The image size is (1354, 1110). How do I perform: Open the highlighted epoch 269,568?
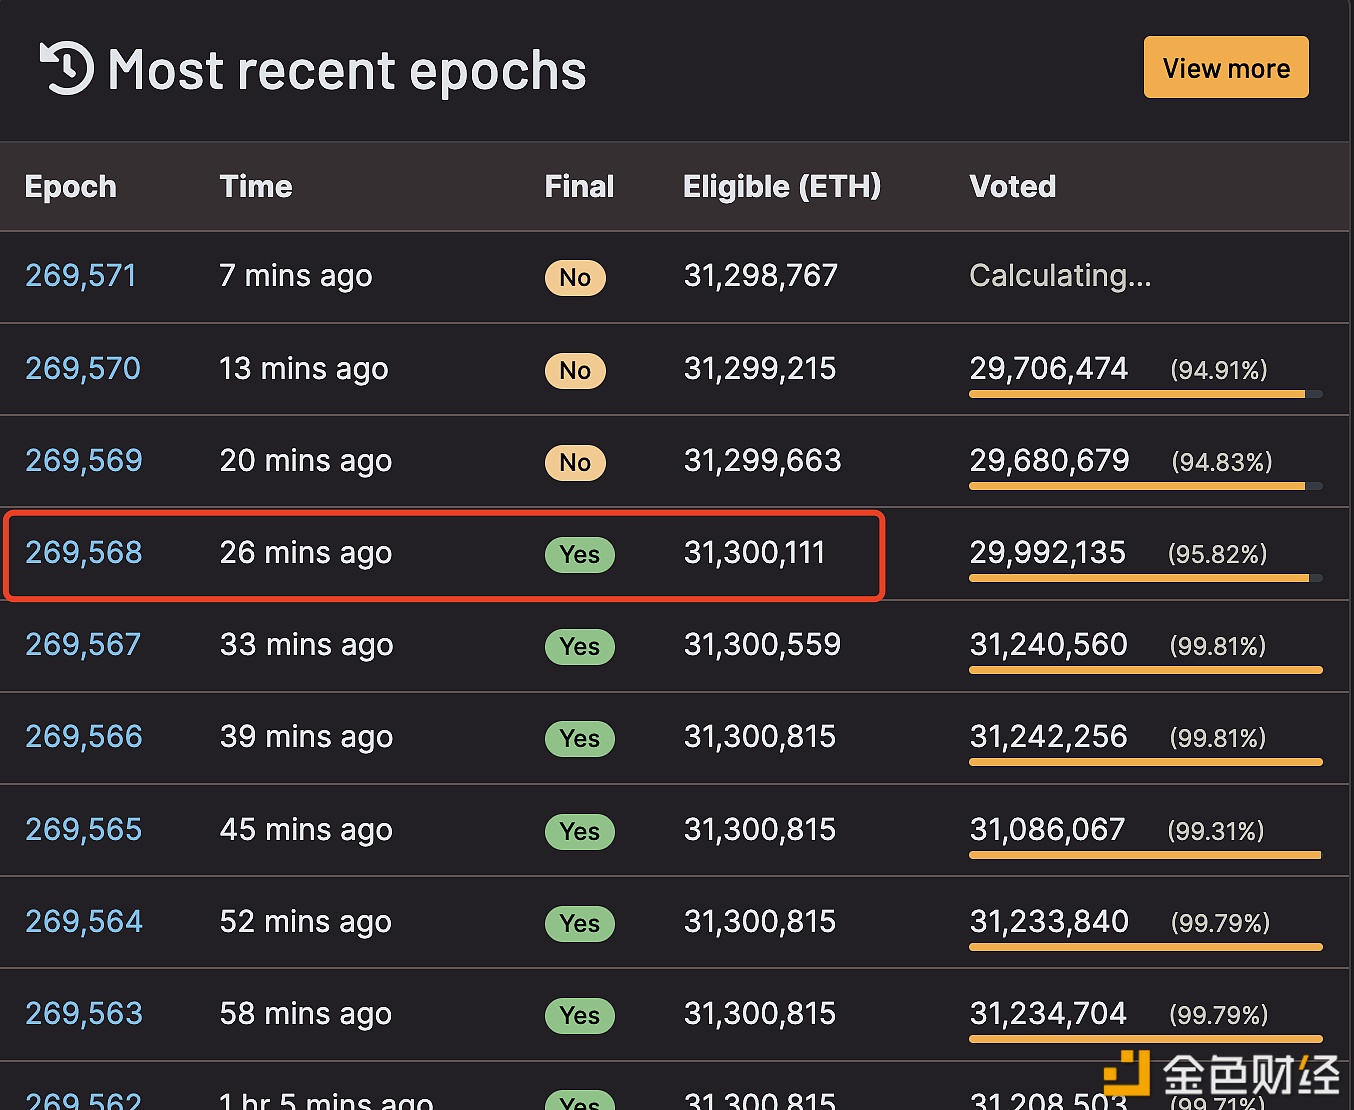pos(84,553)
